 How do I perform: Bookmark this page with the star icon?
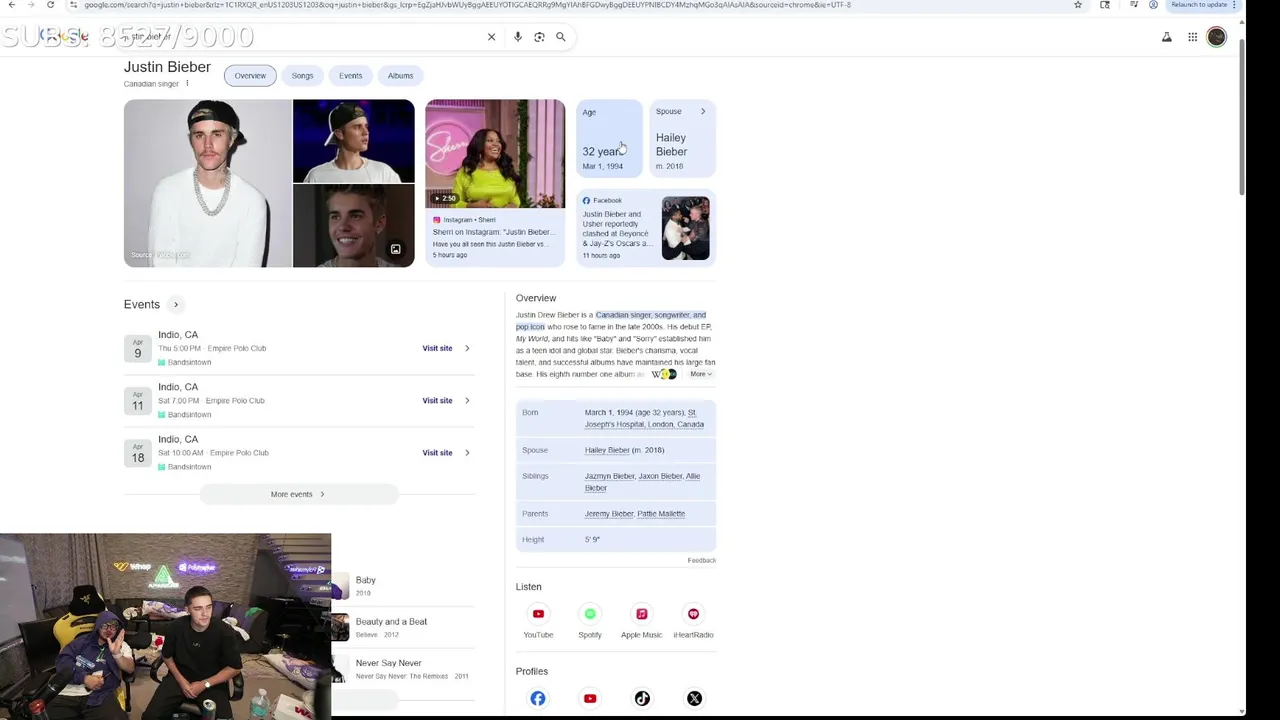tap(1077, 5)
